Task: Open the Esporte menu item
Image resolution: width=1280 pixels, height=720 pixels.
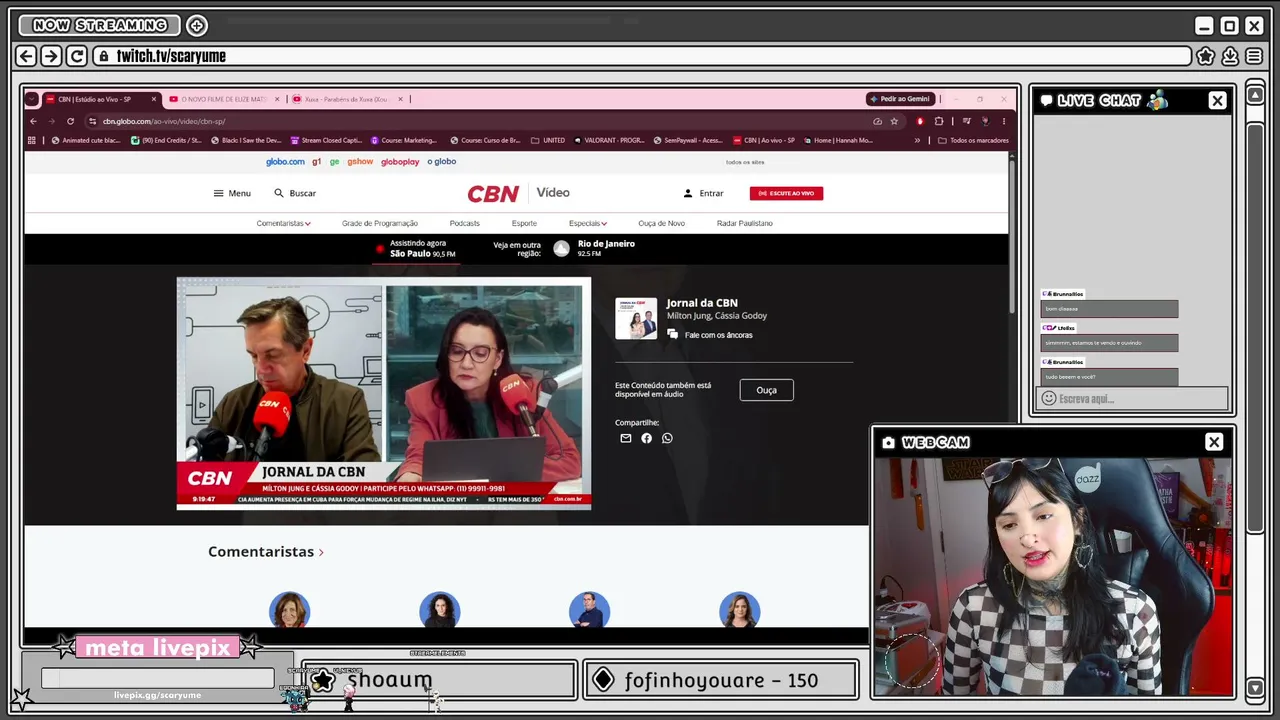Action: [x=524, y=224]
